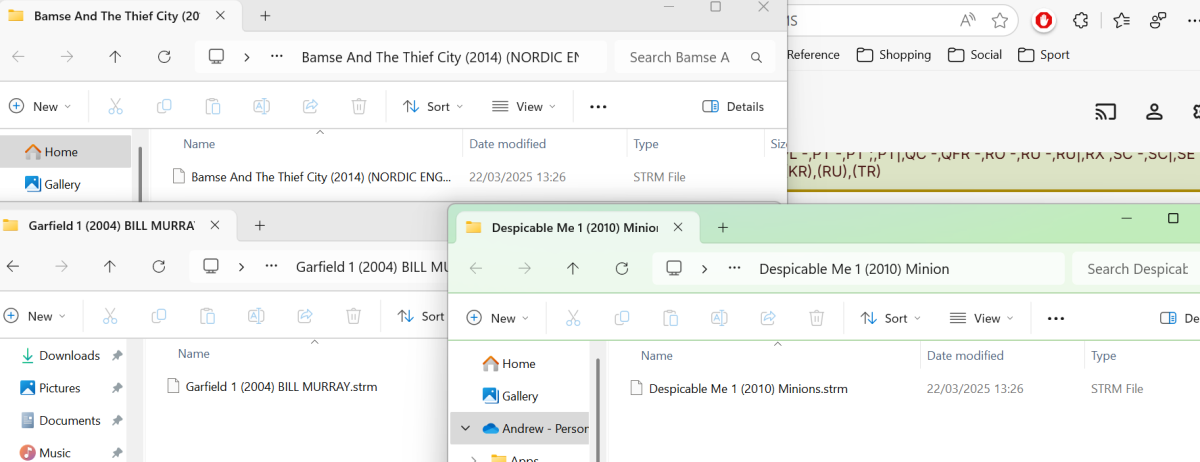Refresh the Garfield folder window
Image resolution: width=1200 pixels, height=462 pixels.
[x=158, y=267]
